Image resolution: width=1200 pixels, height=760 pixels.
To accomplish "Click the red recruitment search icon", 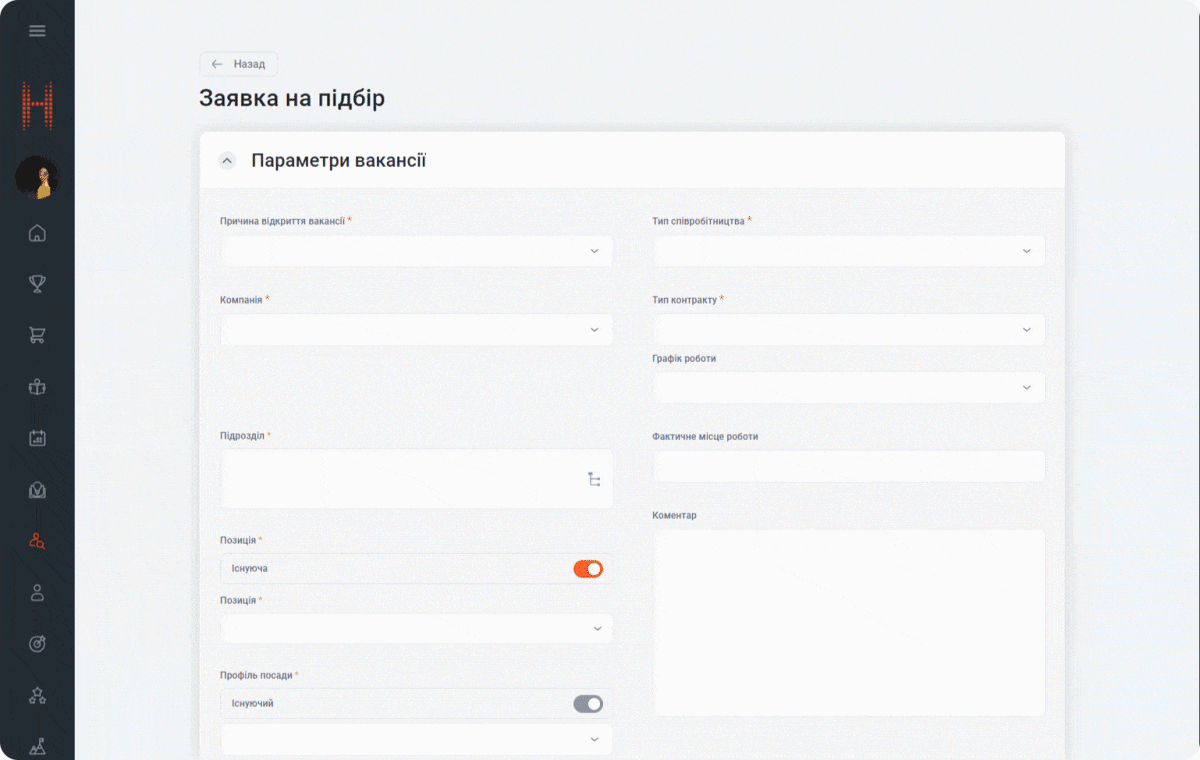I will coord(37,541).
